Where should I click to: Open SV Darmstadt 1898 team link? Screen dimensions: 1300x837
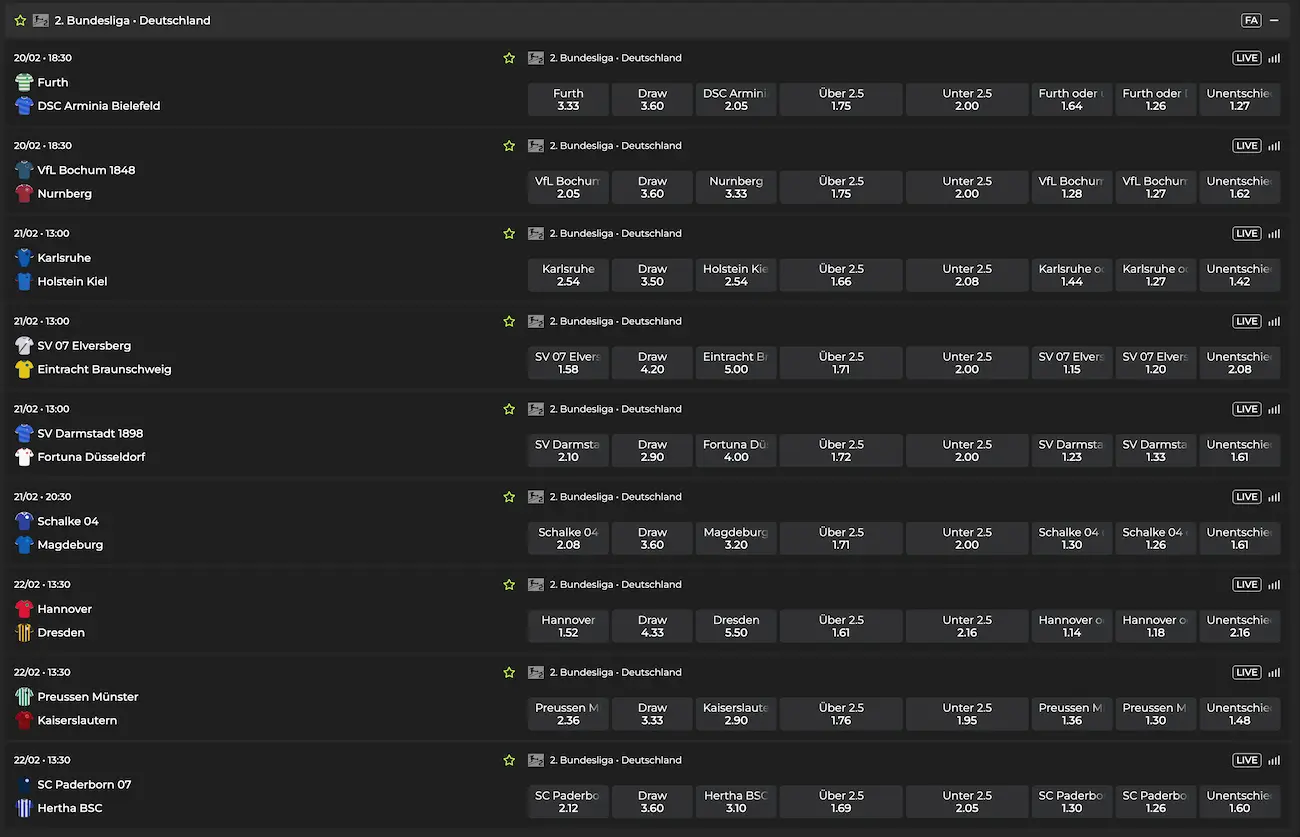tap(90, 433)
